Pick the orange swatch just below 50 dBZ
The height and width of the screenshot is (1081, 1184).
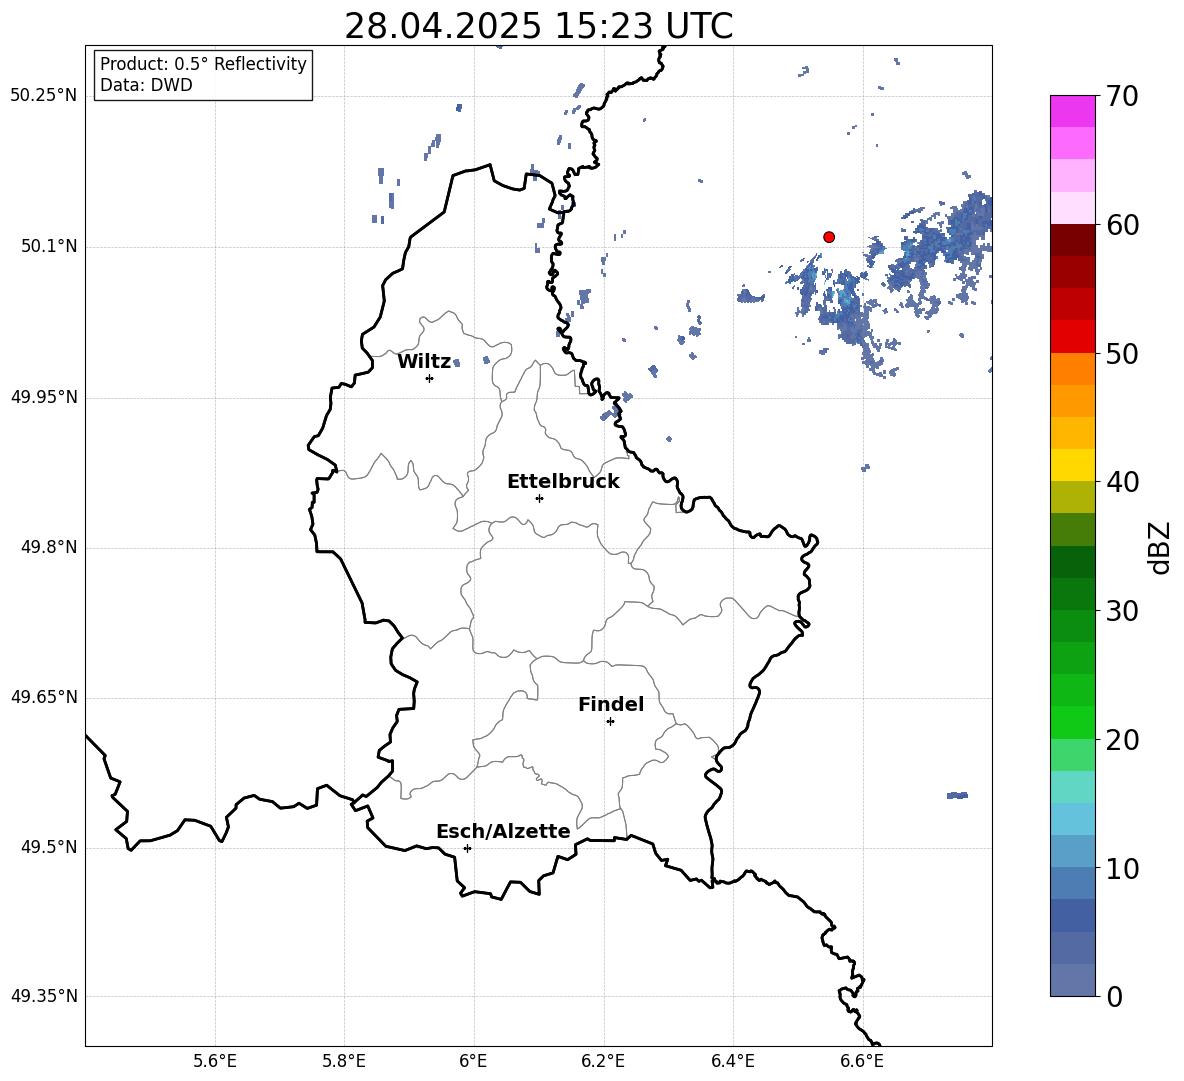click(x=1073, y=368)
